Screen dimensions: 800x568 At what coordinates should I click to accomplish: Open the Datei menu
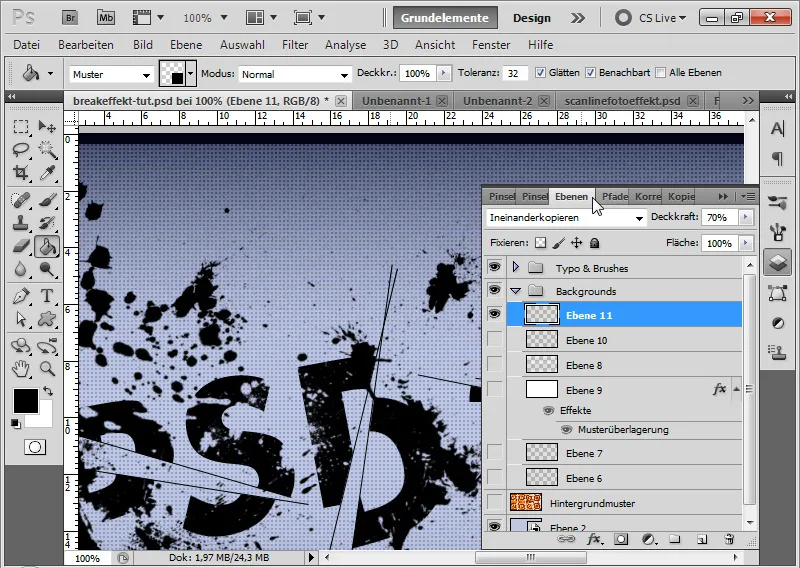pyautogui.click(x=27, y=45)
